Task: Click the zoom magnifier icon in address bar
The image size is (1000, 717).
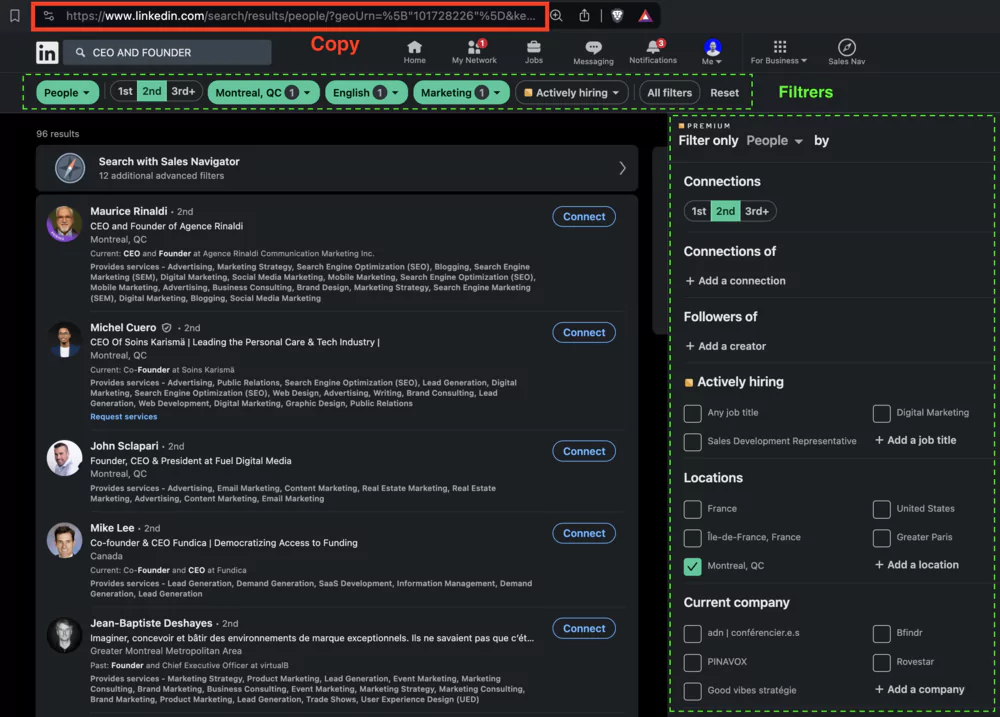Action: coord(556,16)
